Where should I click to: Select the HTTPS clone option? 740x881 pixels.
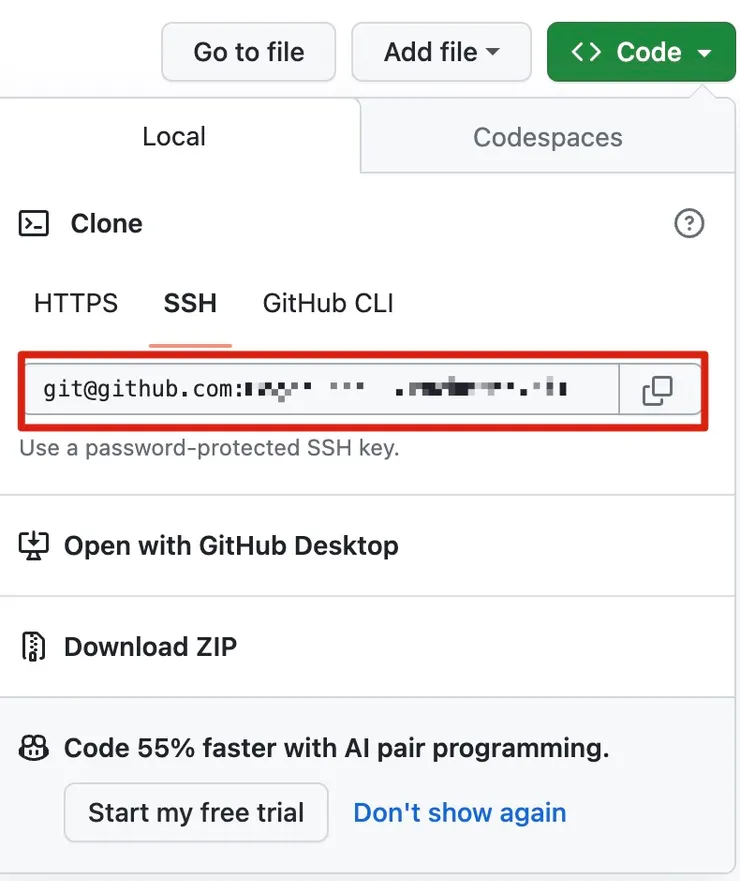point(76,303)
